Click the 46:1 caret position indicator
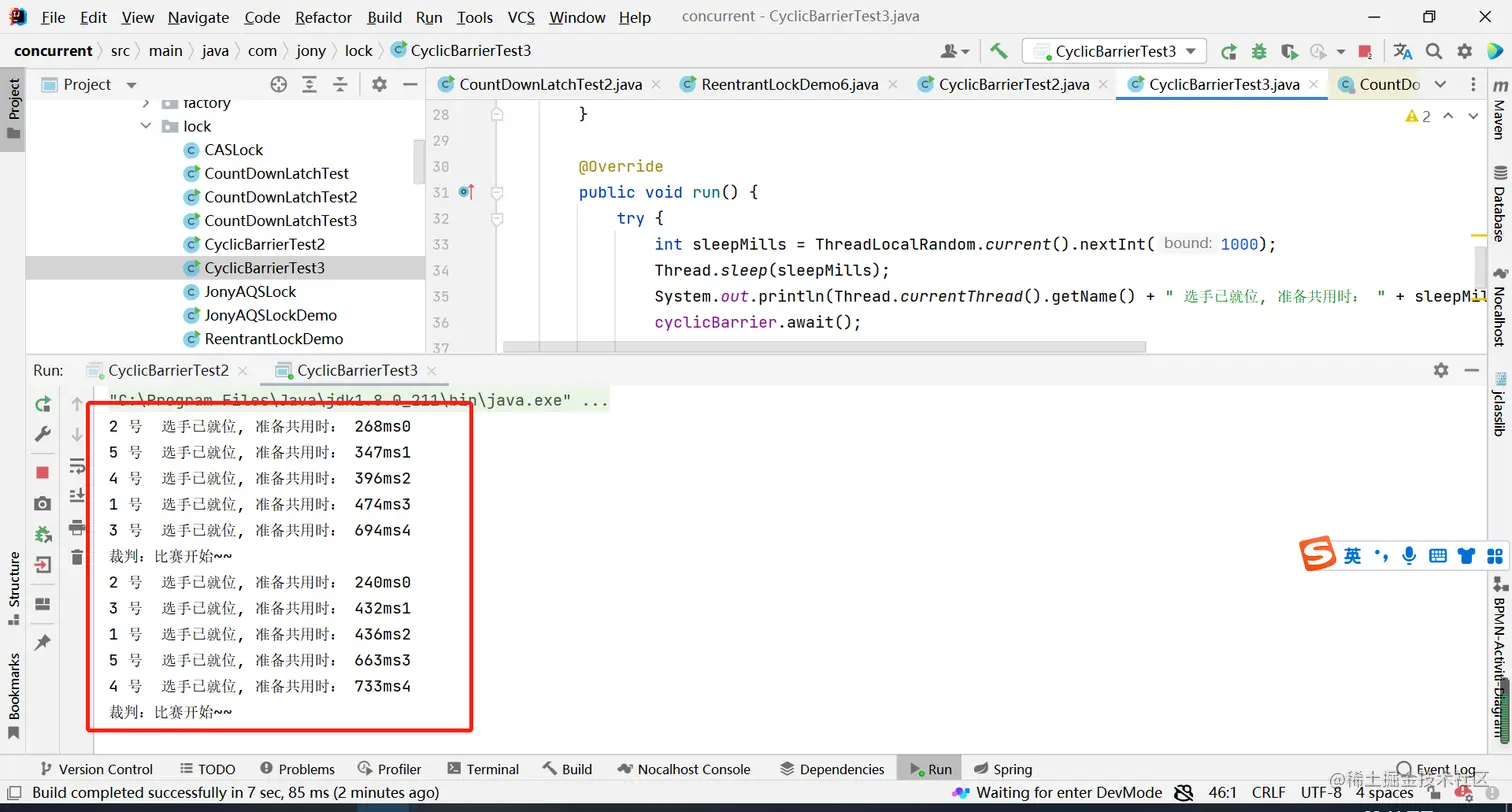The width and height of the screenshot is (1512, 812). point(1222,792)
